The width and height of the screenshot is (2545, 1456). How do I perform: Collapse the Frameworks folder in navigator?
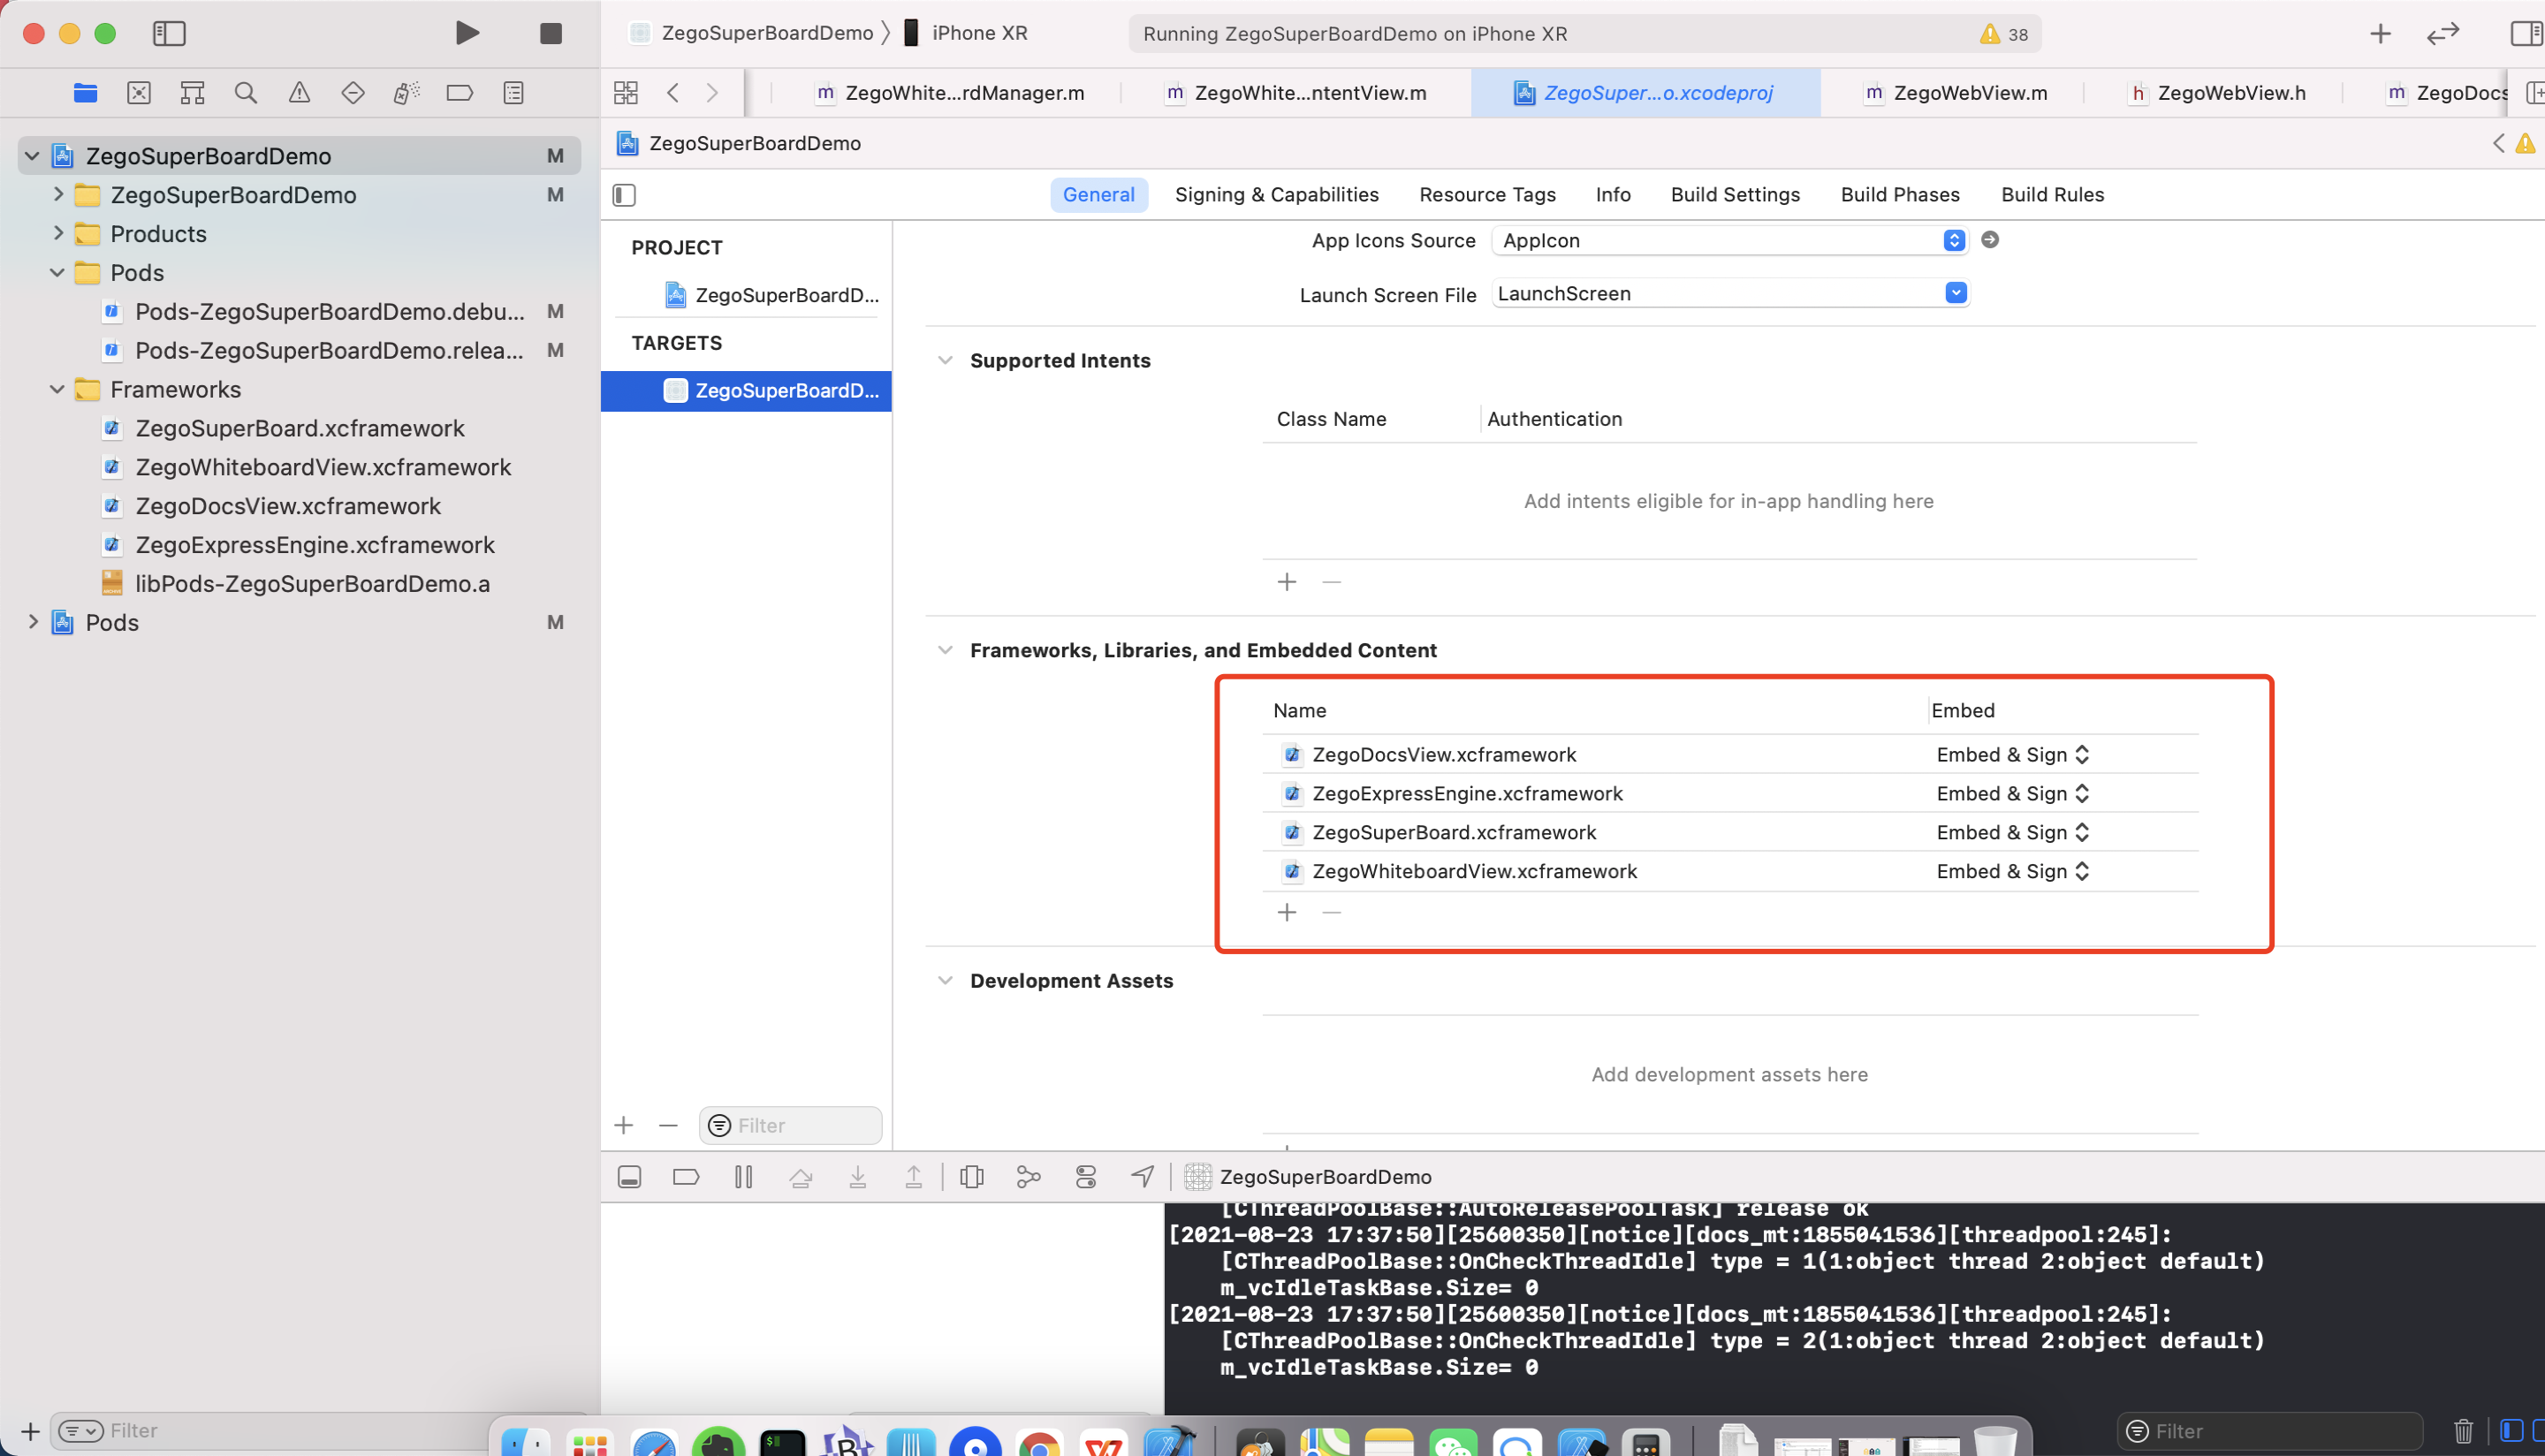tap(57, 389)
